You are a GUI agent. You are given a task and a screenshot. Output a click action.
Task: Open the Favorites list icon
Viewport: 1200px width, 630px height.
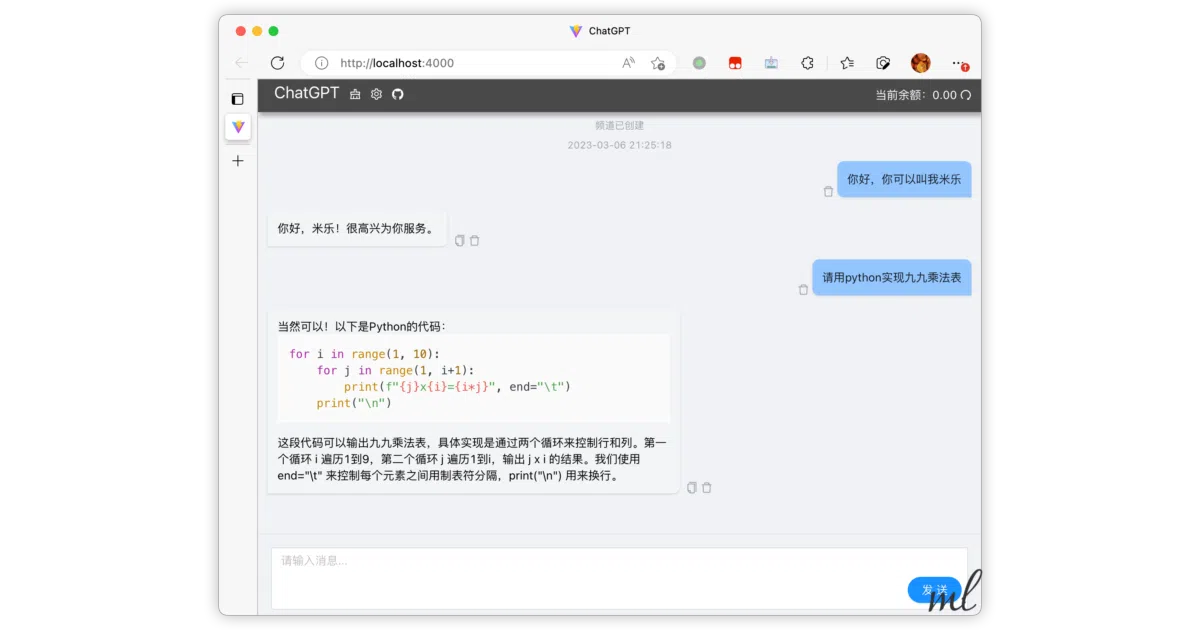tap(847, 62)
